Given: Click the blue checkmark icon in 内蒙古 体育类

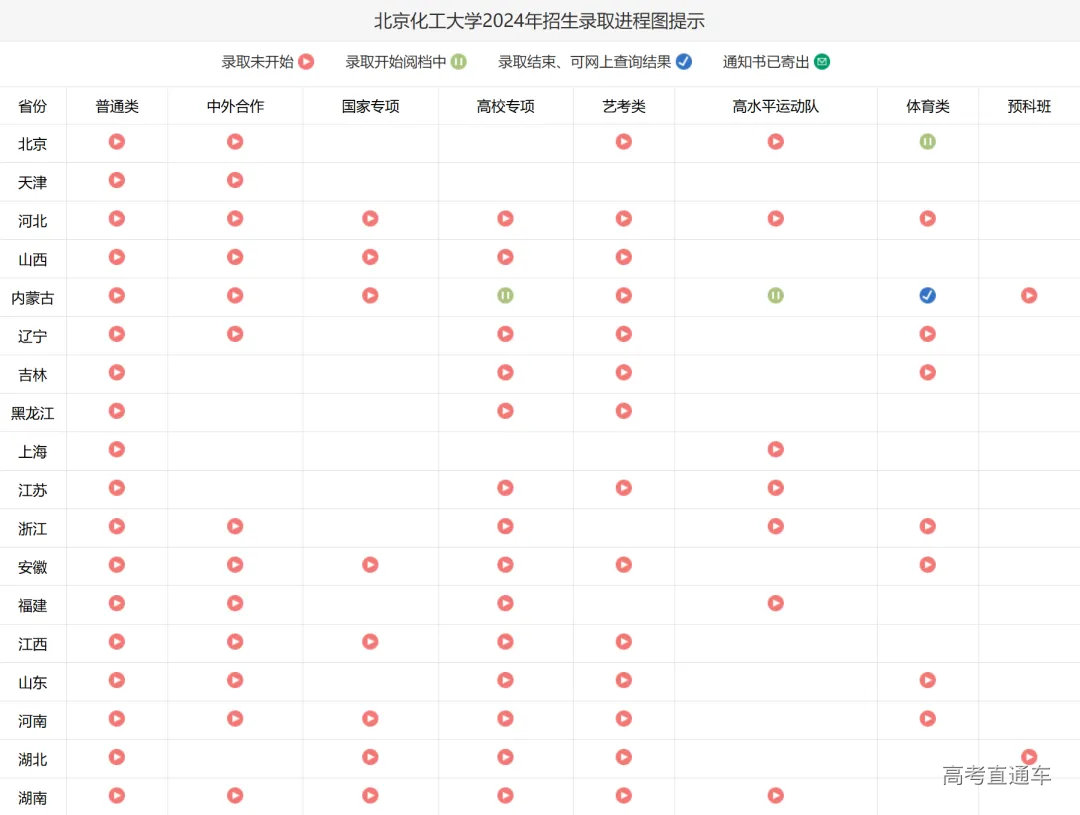Looking at the screenshot, I should (927, 295).
